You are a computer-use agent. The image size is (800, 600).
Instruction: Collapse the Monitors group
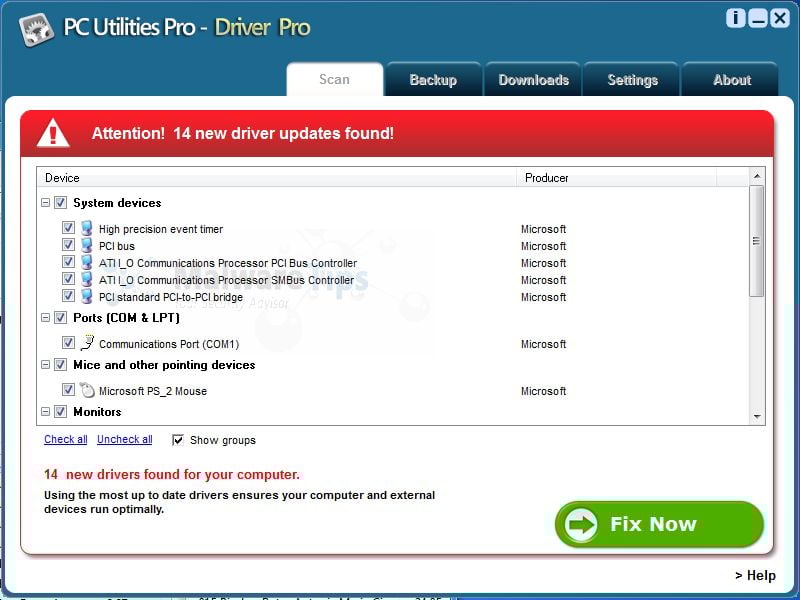(45, 411)
